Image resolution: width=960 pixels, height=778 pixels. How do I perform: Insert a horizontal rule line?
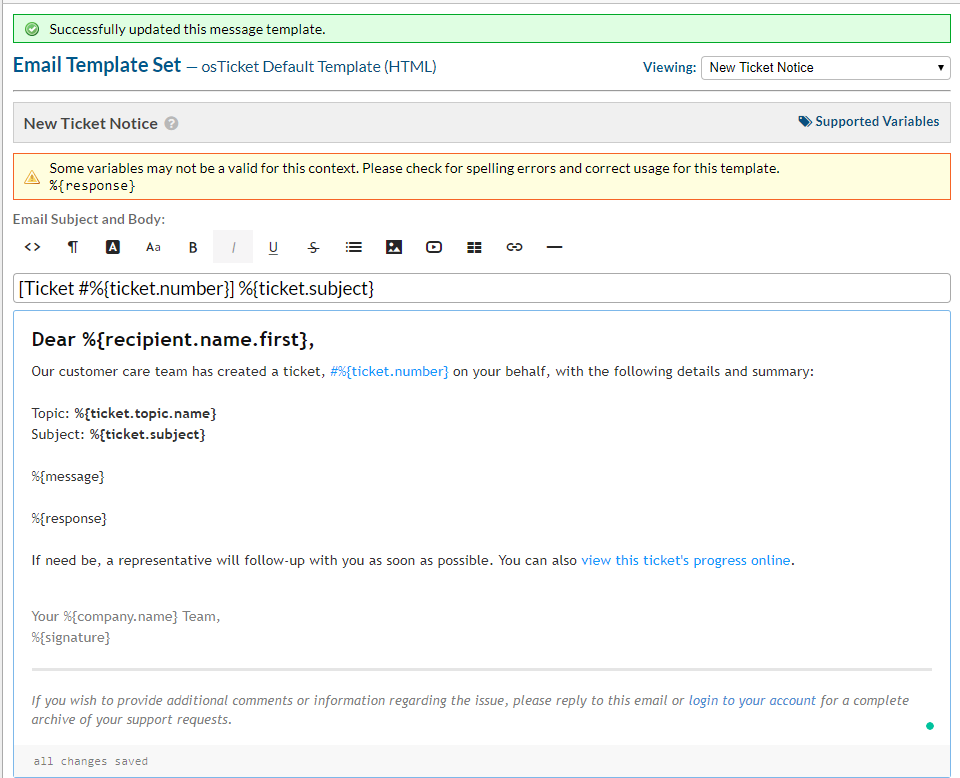click(555, 247)
